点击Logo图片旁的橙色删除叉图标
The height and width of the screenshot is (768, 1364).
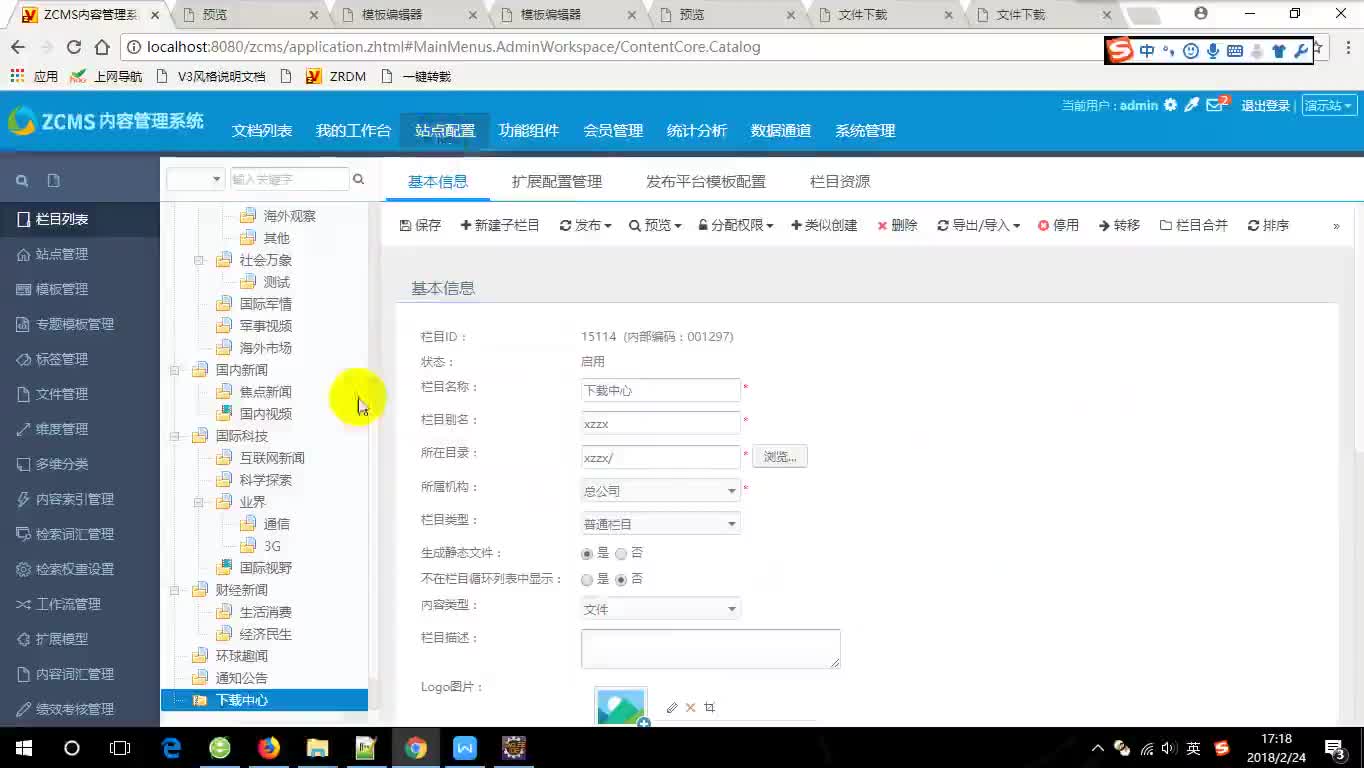[x=689, y=707]
